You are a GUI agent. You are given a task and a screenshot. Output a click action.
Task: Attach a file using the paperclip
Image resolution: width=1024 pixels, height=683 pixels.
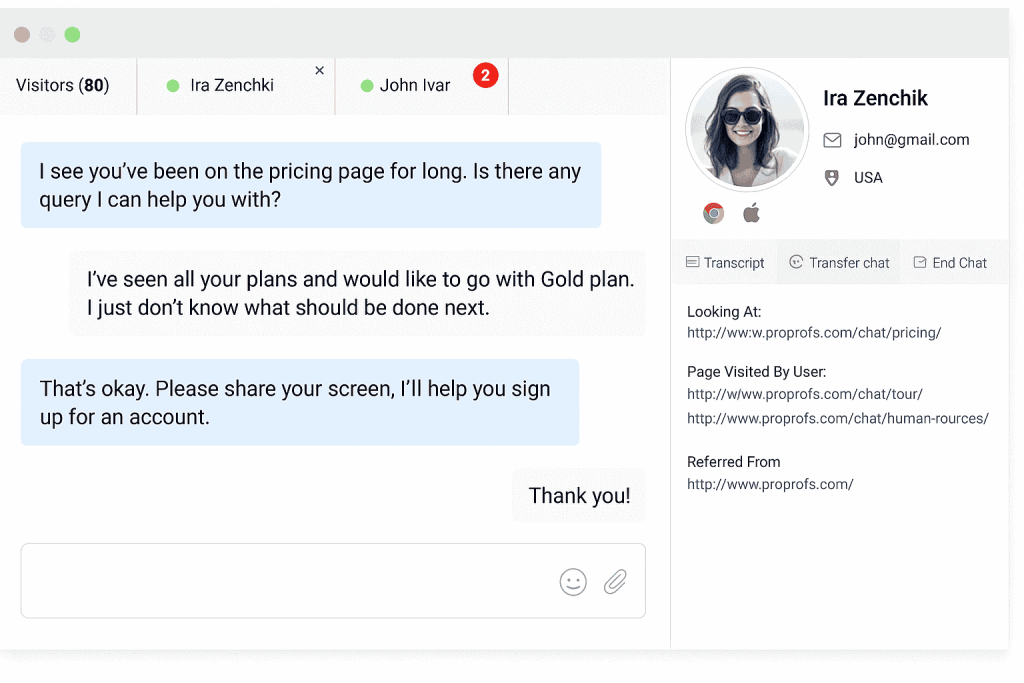tap(615, 581)
